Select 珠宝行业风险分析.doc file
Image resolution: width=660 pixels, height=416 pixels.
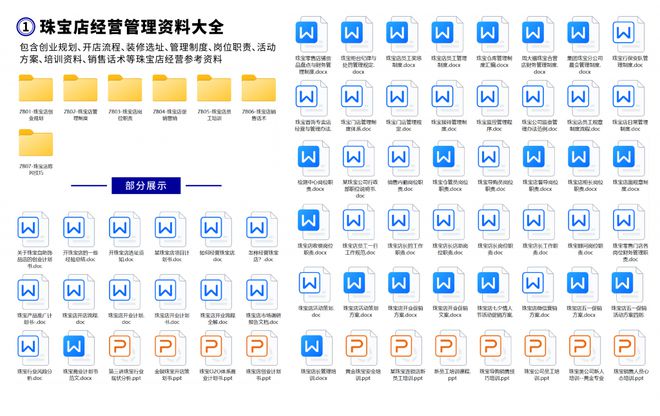tap(32, 349)
